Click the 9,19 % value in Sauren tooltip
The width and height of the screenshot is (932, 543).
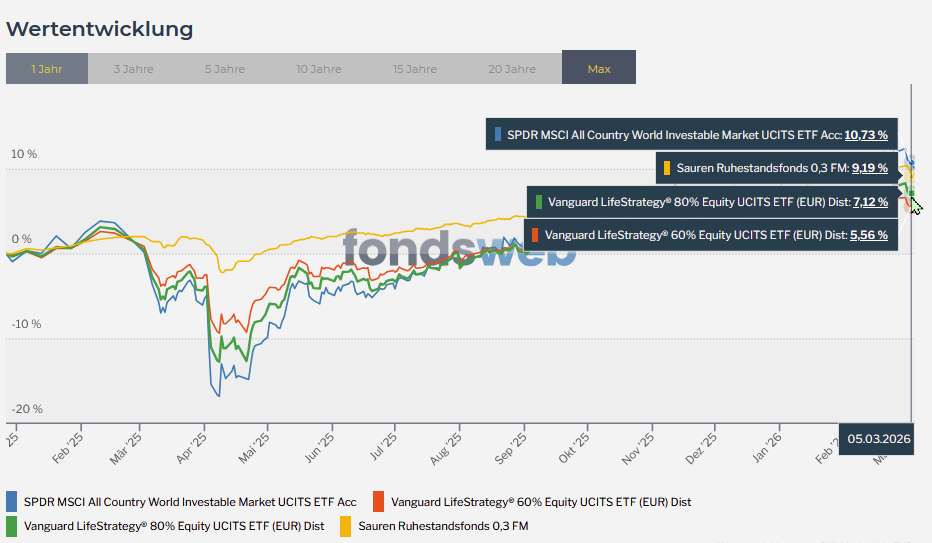870,168
